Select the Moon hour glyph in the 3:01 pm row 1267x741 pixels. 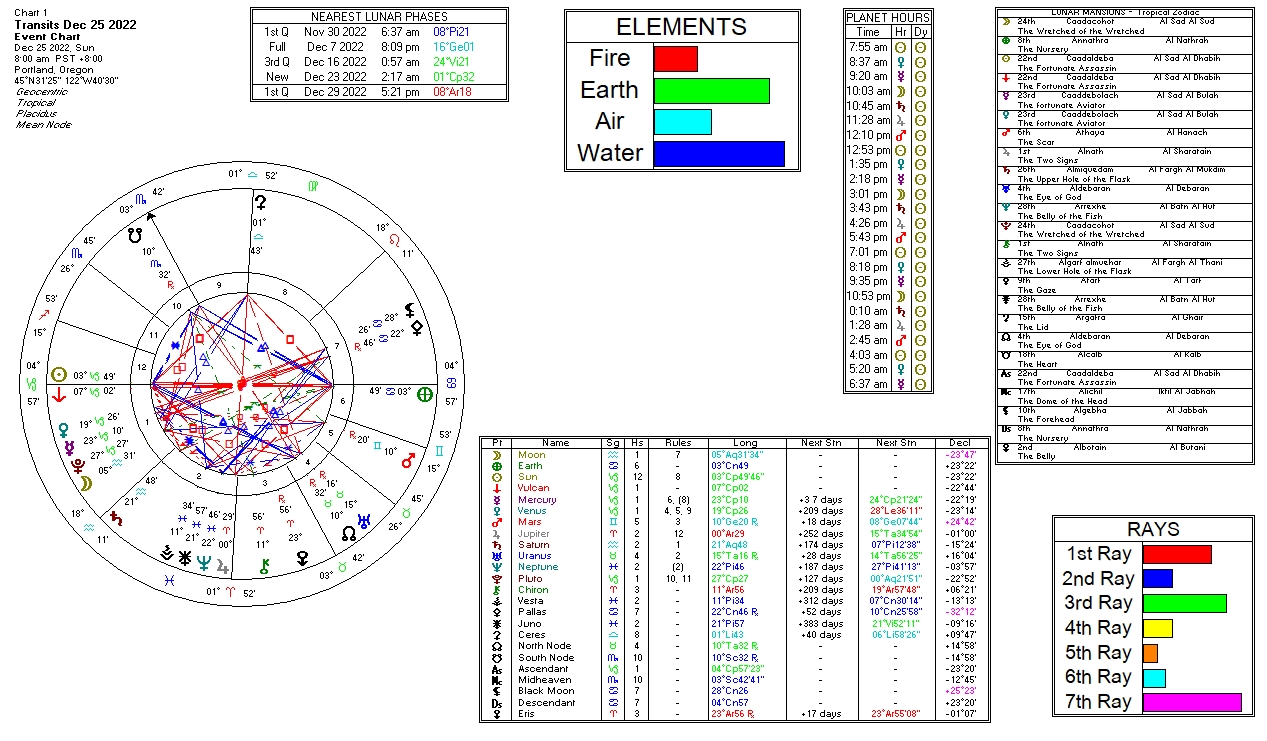click(900, 194)
